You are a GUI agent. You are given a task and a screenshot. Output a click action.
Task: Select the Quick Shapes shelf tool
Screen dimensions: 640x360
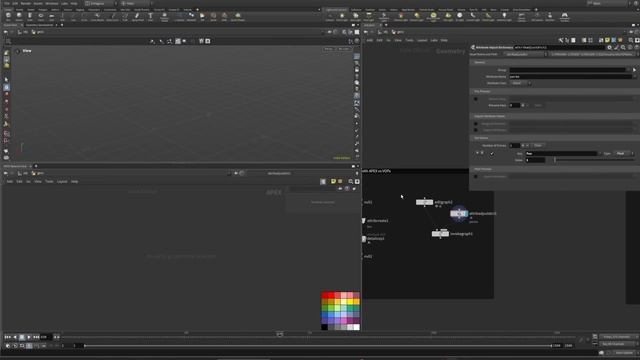click(x=238, y=16)
